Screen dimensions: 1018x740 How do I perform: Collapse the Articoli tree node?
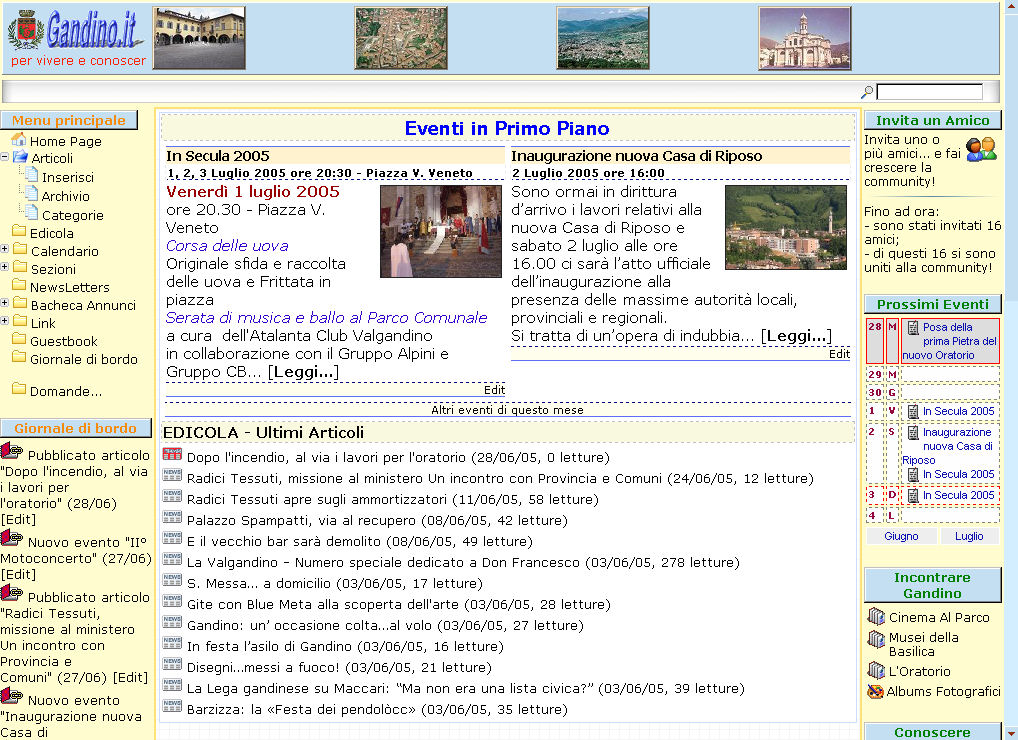click(x=5, y=157)
